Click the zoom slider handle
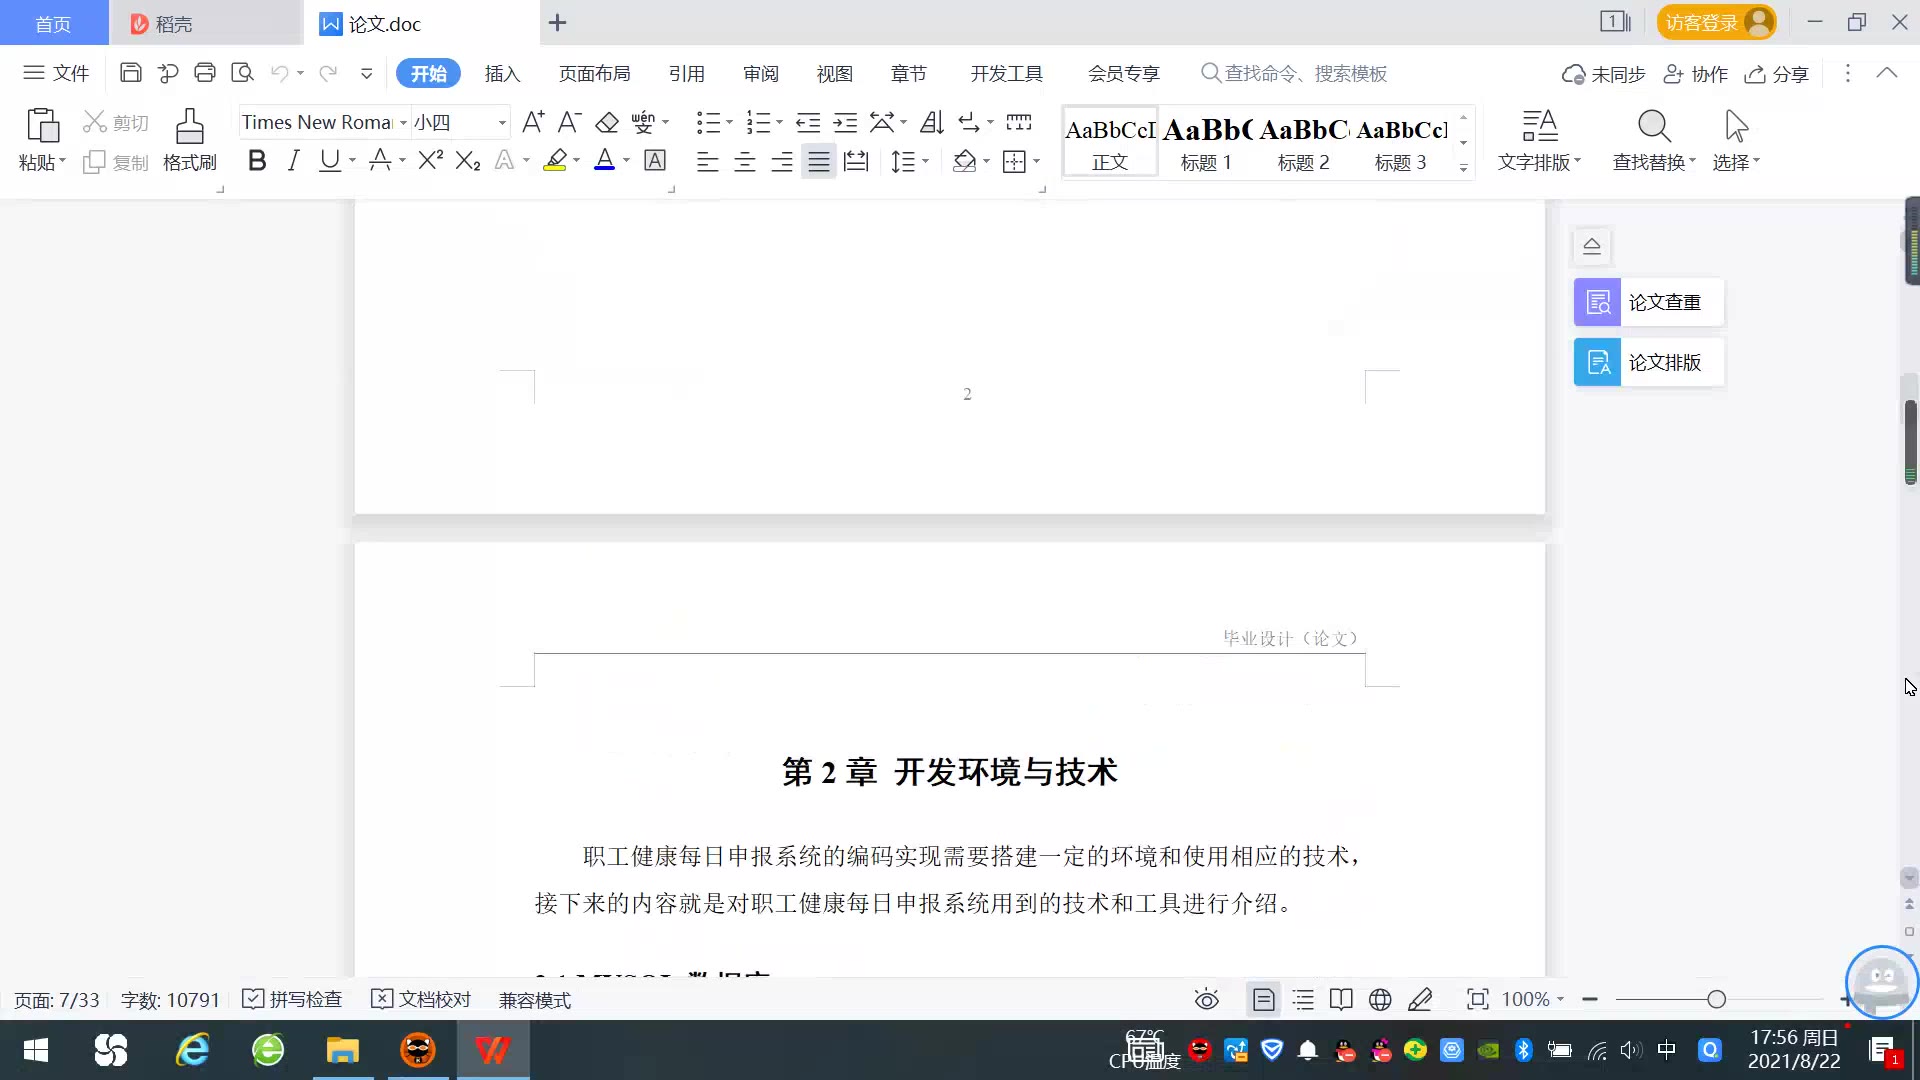This screenshot has height=1080, width=1920. click(x=1716, y=999)
